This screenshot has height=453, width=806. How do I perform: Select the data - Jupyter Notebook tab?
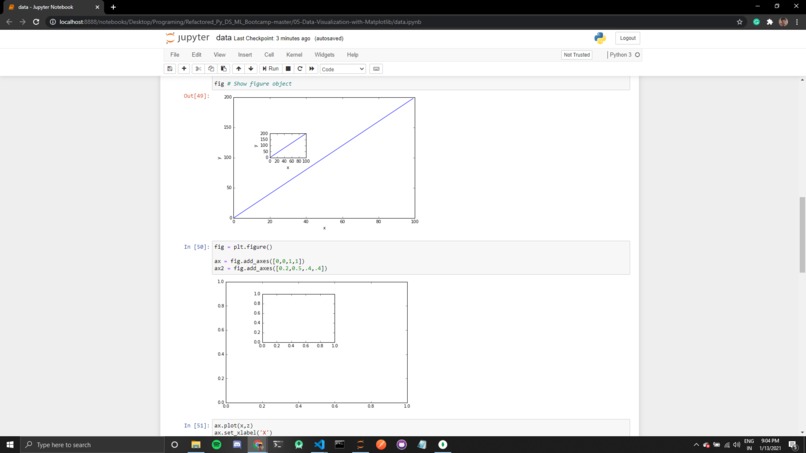pos(51,7)
